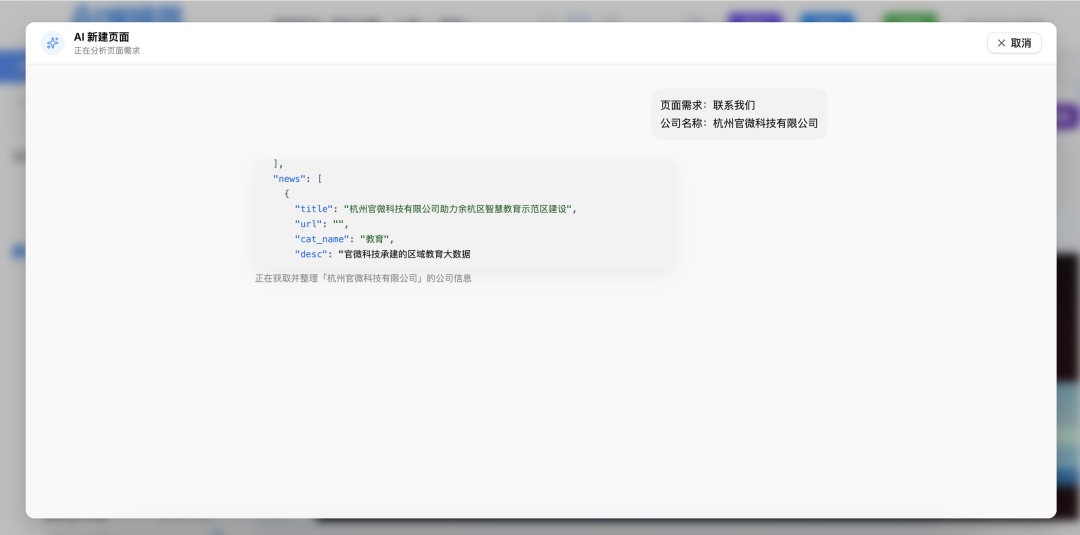The width and height of the screenshot is (1080, 535).
Task: Click the '页面需求：联系我们' message line
Action: [x=707, y=105]
